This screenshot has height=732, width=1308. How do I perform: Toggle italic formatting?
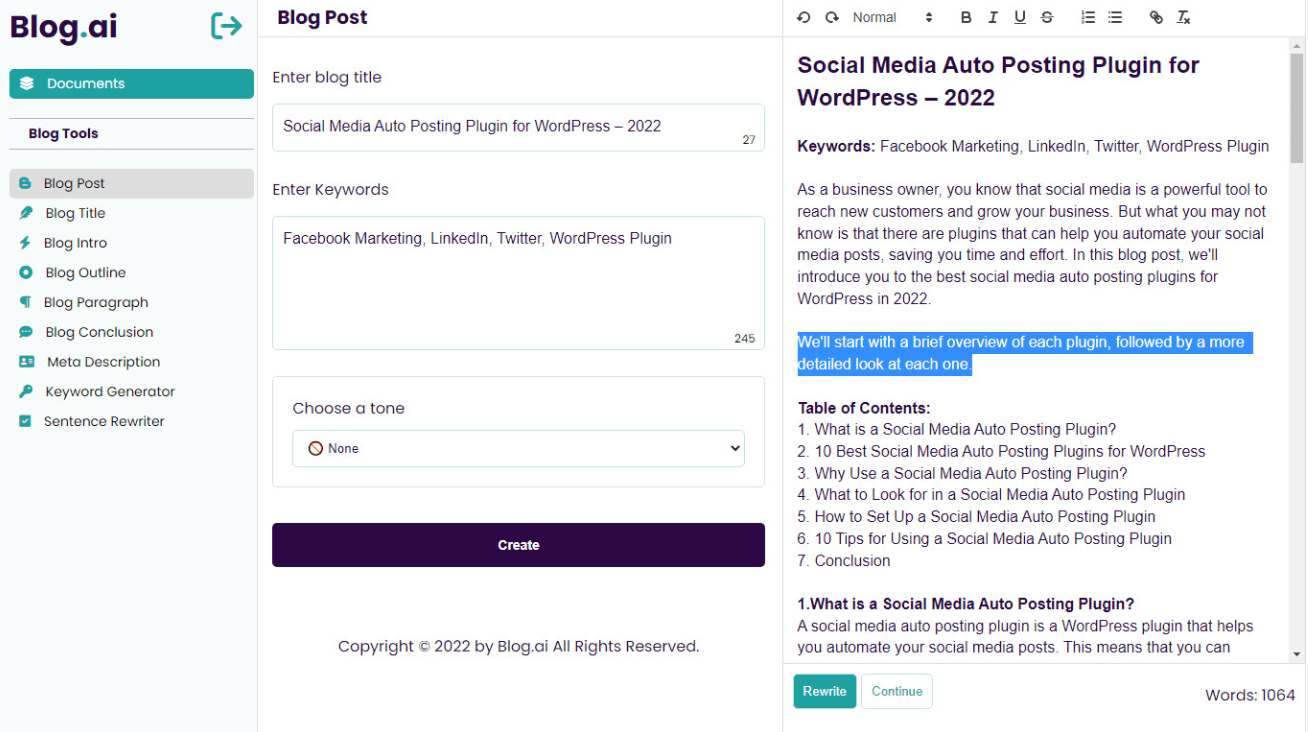click(x=993, y=17)
